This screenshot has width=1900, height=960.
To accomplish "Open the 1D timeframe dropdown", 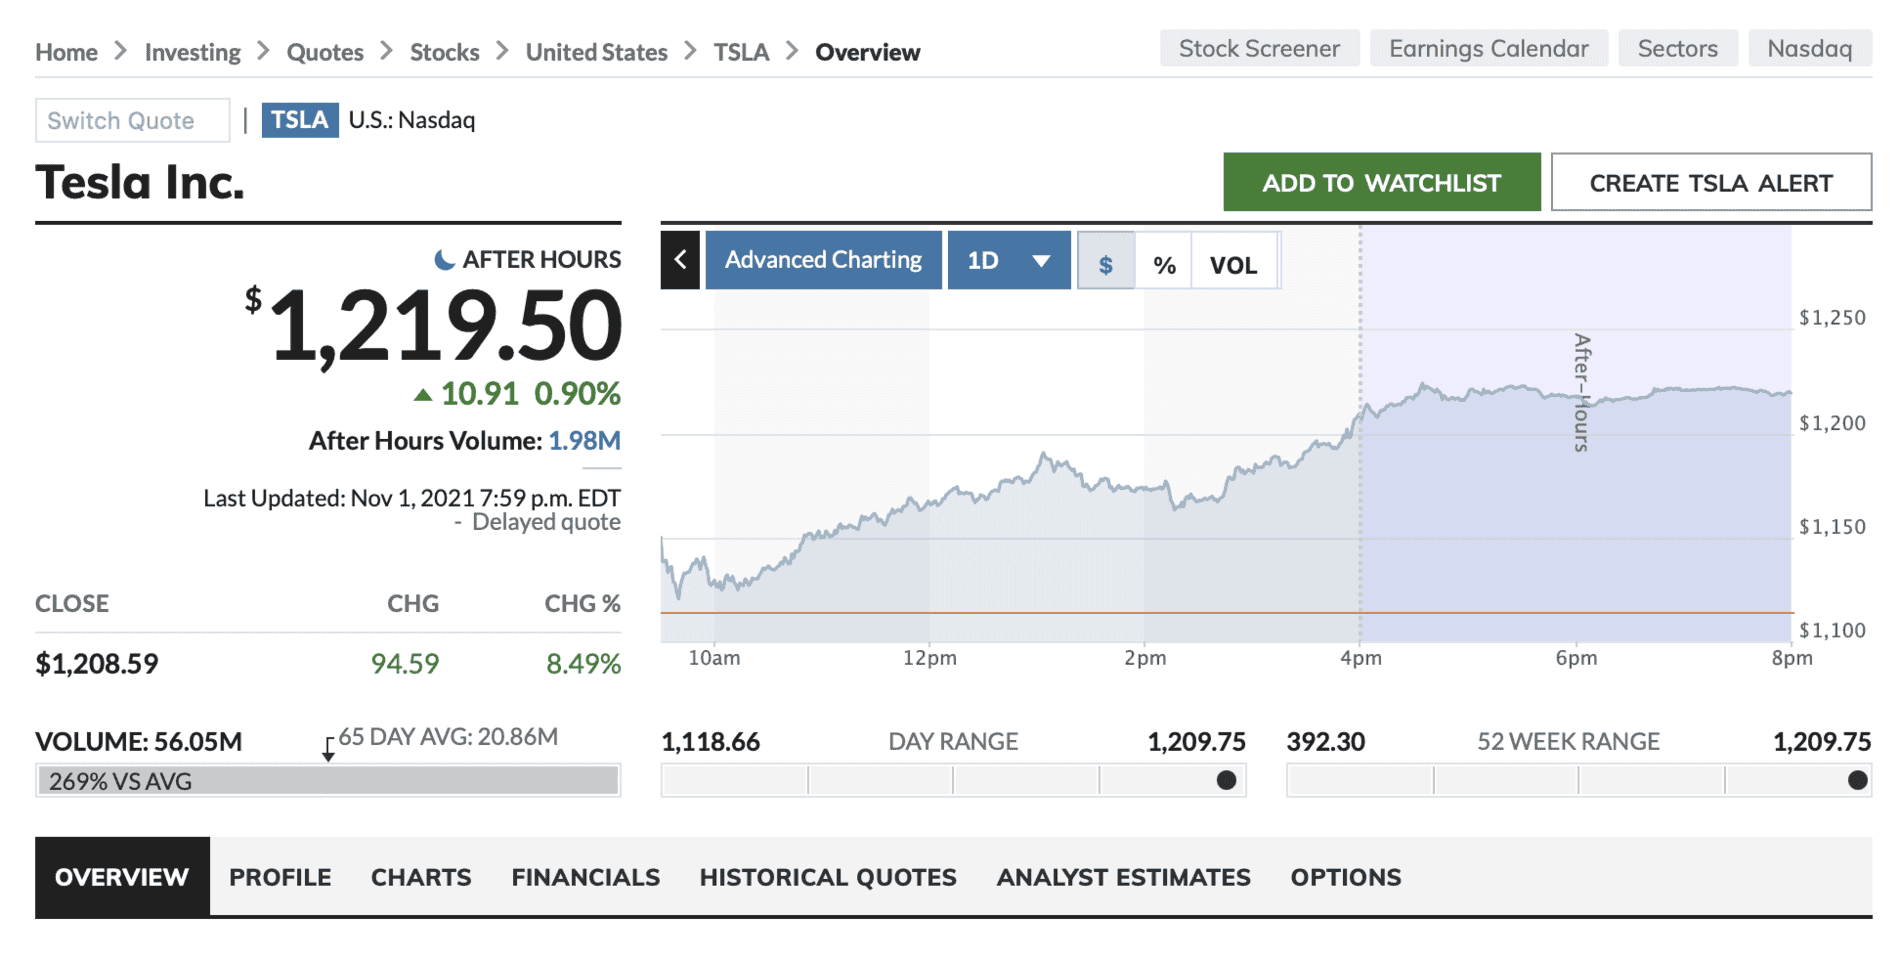I will pos(1008,259).
